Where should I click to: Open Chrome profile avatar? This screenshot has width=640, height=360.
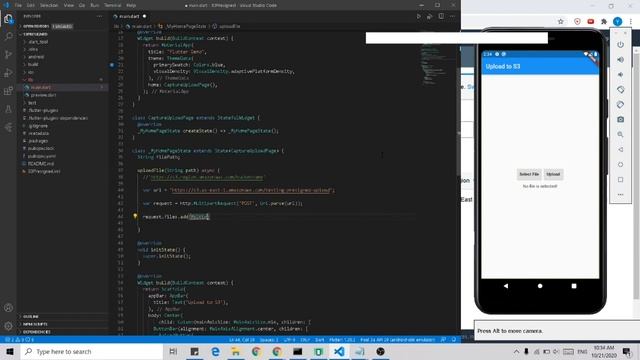618,21
